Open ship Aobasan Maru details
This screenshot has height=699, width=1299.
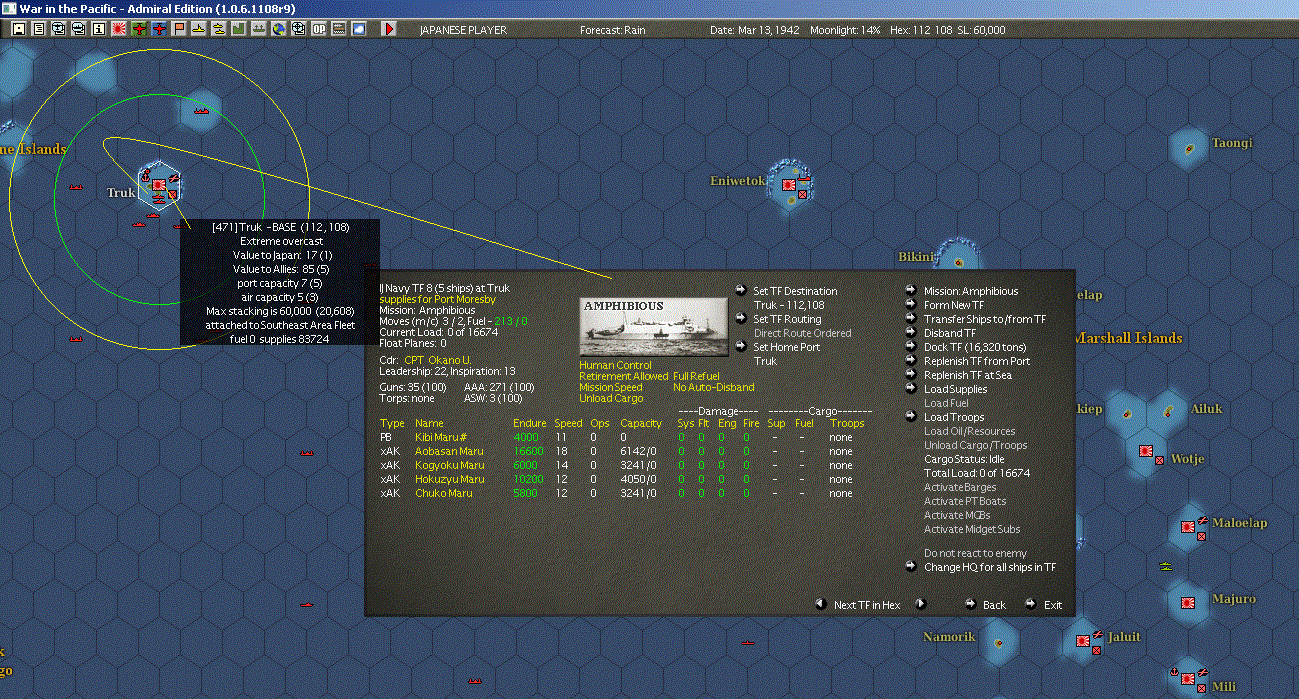[x=449, y=451]
